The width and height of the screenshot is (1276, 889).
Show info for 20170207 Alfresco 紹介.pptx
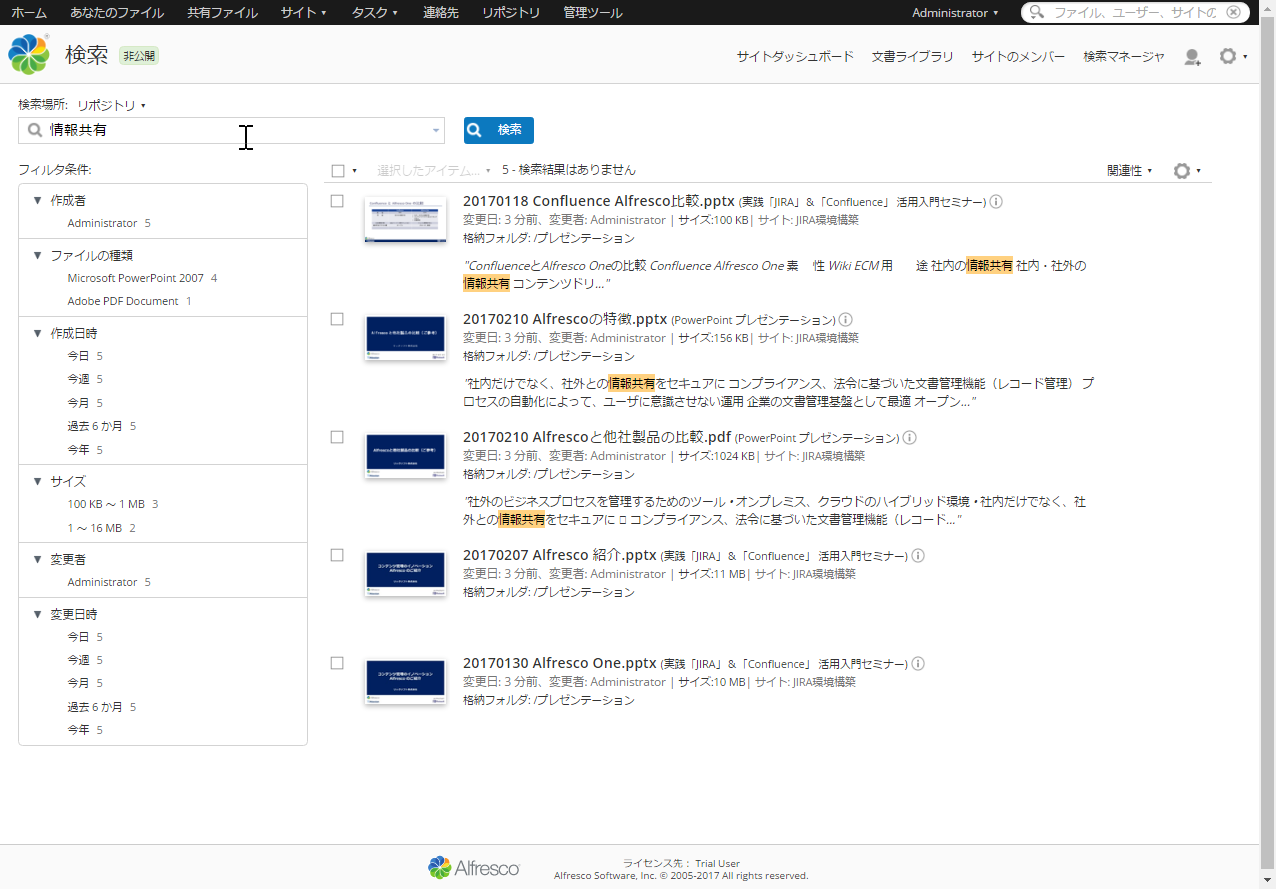(x=918, y=556)
